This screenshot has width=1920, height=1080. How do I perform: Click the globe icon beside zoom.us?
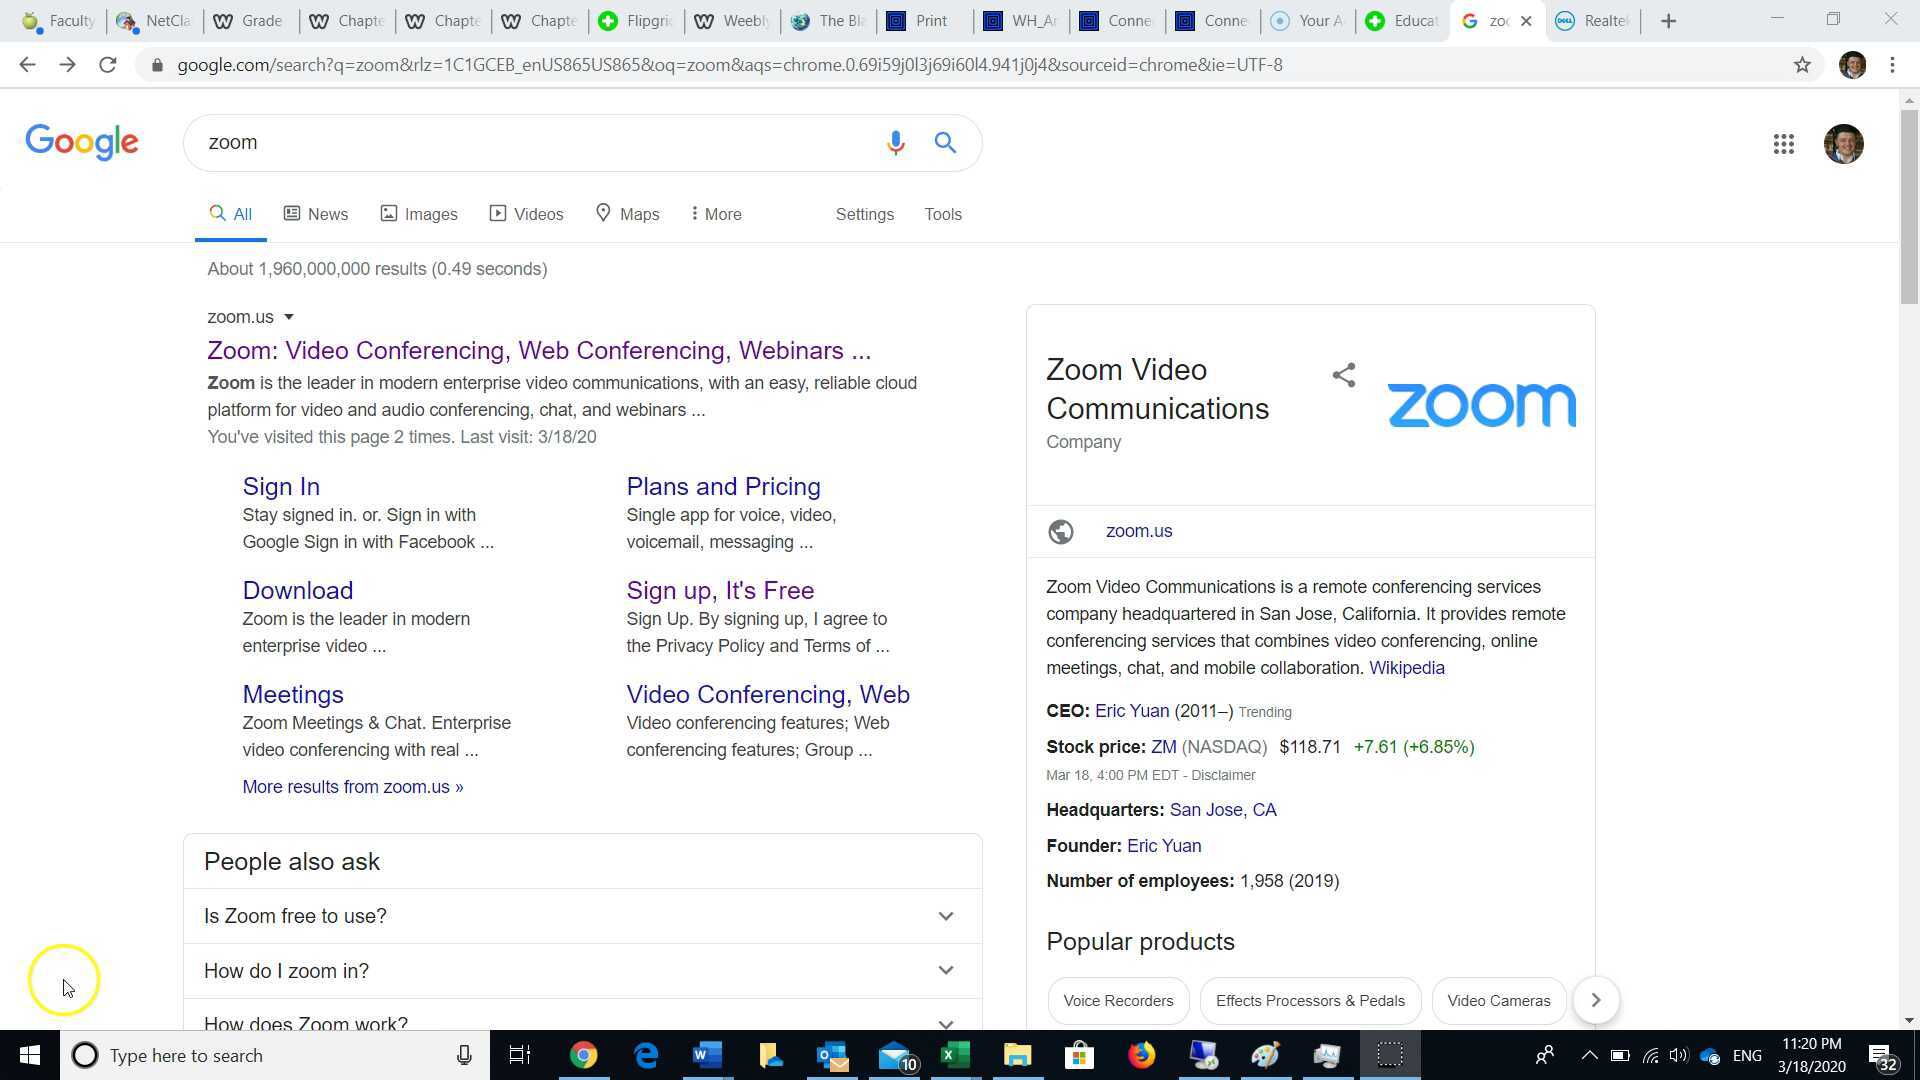(1060, 531)
